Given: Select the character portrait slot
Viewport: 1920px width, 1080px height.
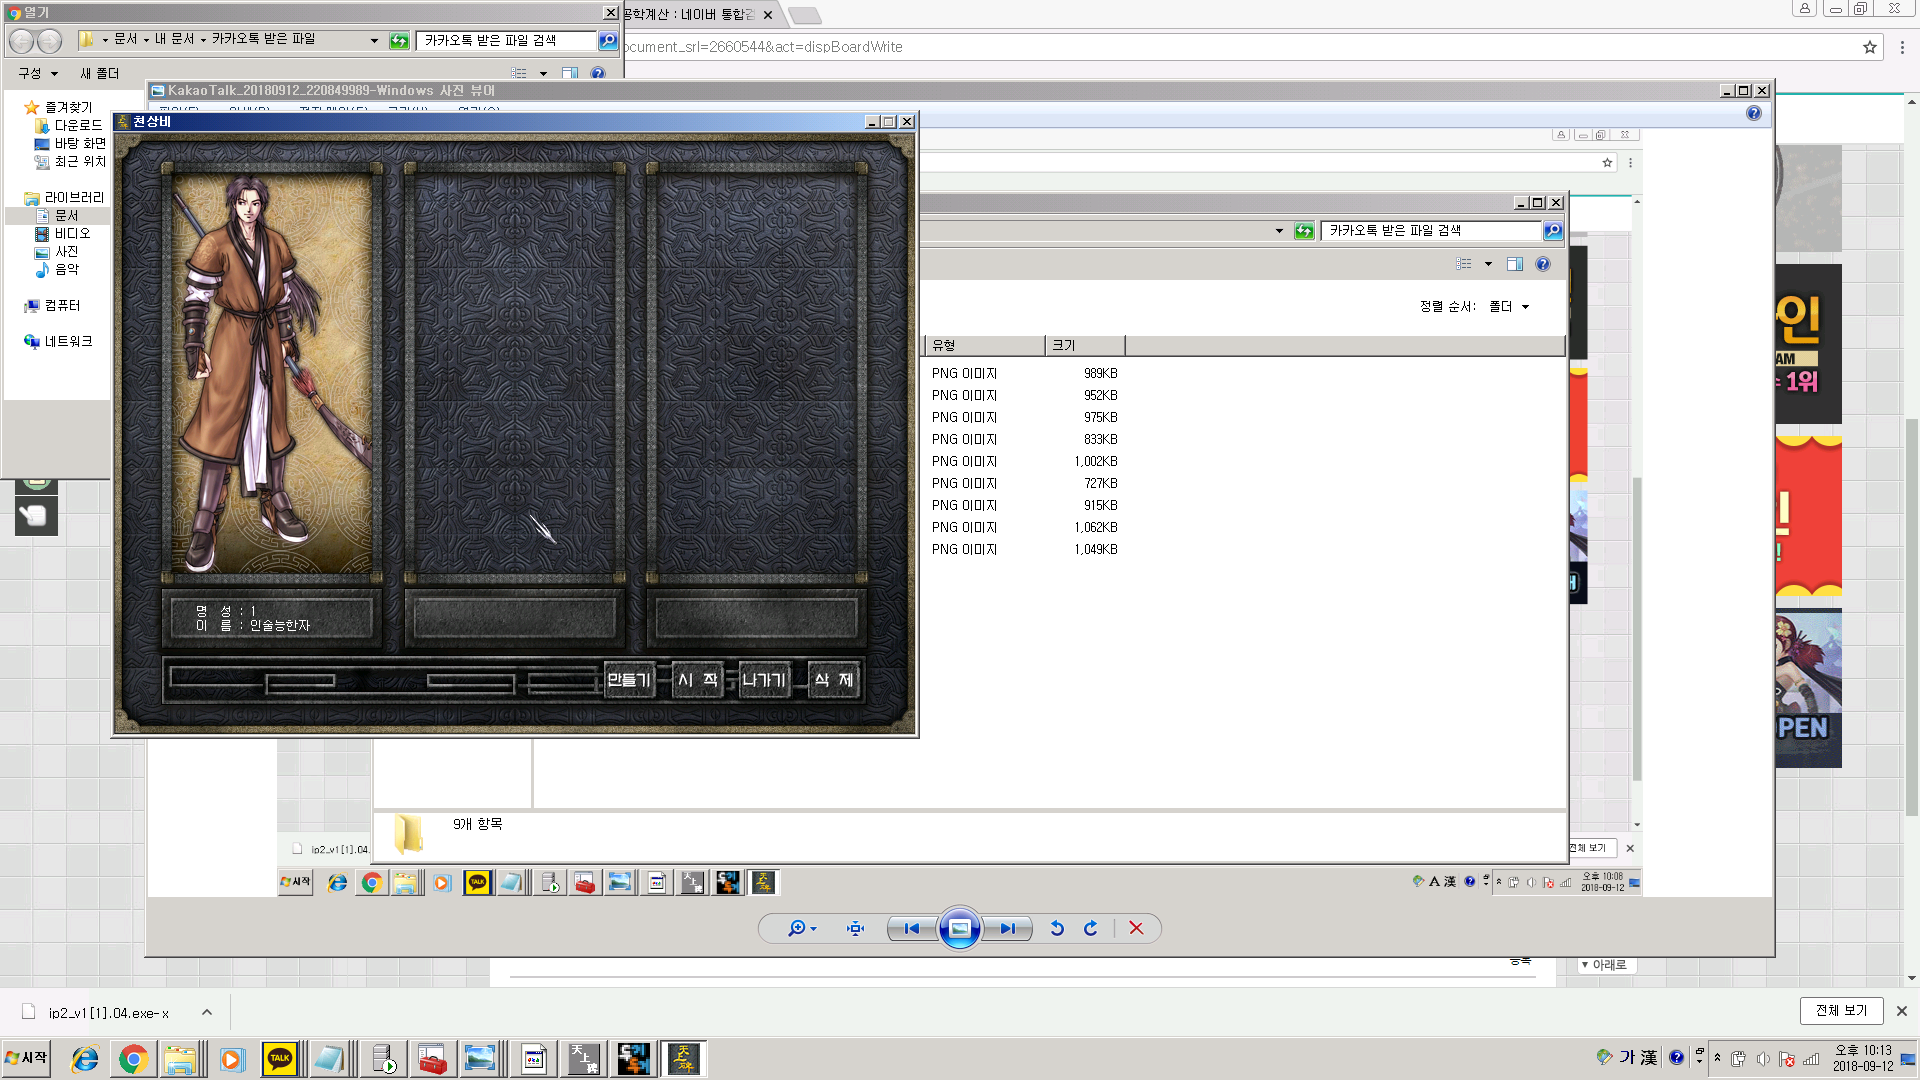Looking at the screenshot, I should (272, 372).
